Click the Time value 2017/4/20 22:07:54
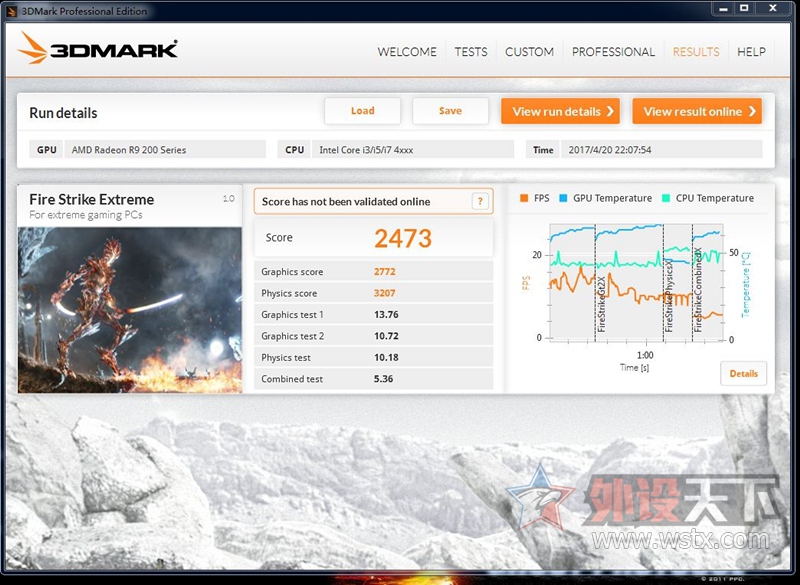 pyautogui.click(x=661, y=150)
